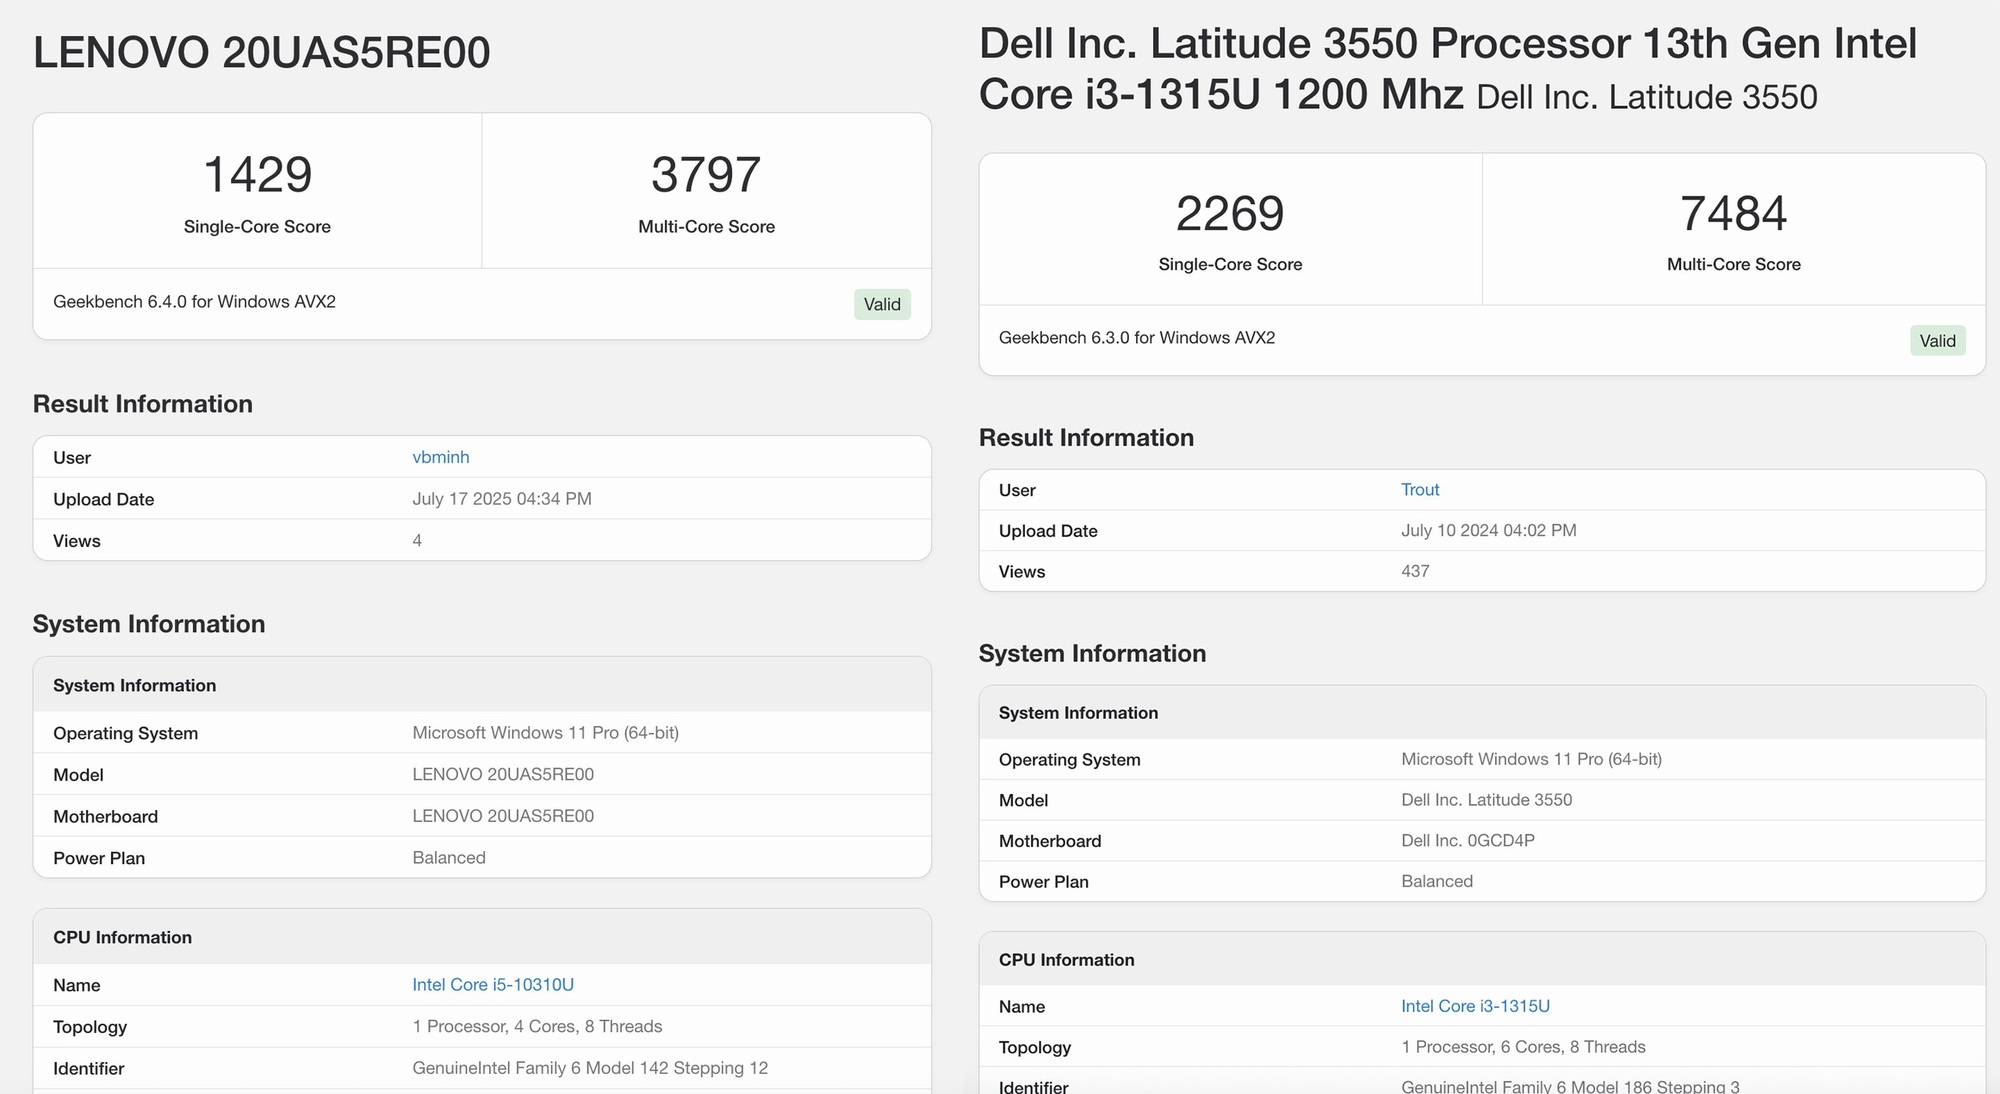The width and height of the screenshot is (2000, 1094).
Task: Click Geekbench 6.4.0 for Windows AVX2 text
Action: coord(194,302)
